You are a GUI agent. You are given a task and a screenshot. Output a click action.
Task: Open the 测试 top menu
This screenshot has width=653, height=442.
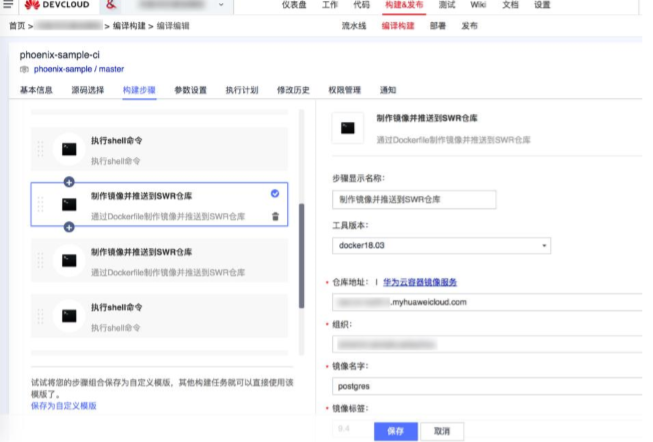click(447, 5)
